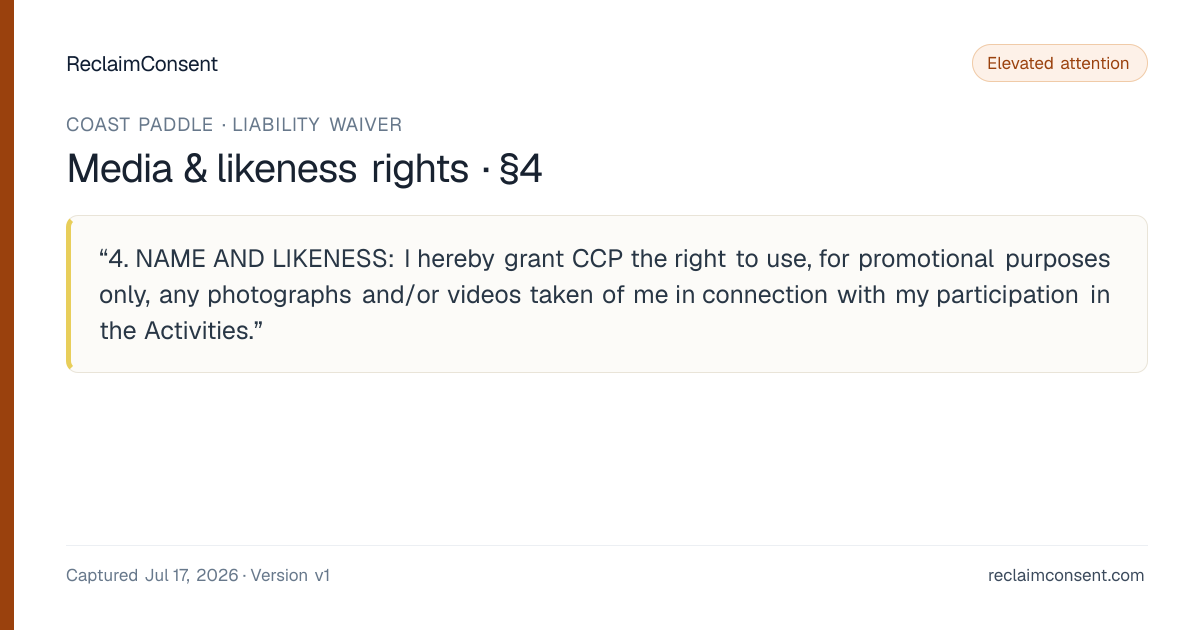Click the word "photographs" in the clause
This screenshot has width=1200, height=630.
pos(279,295)
